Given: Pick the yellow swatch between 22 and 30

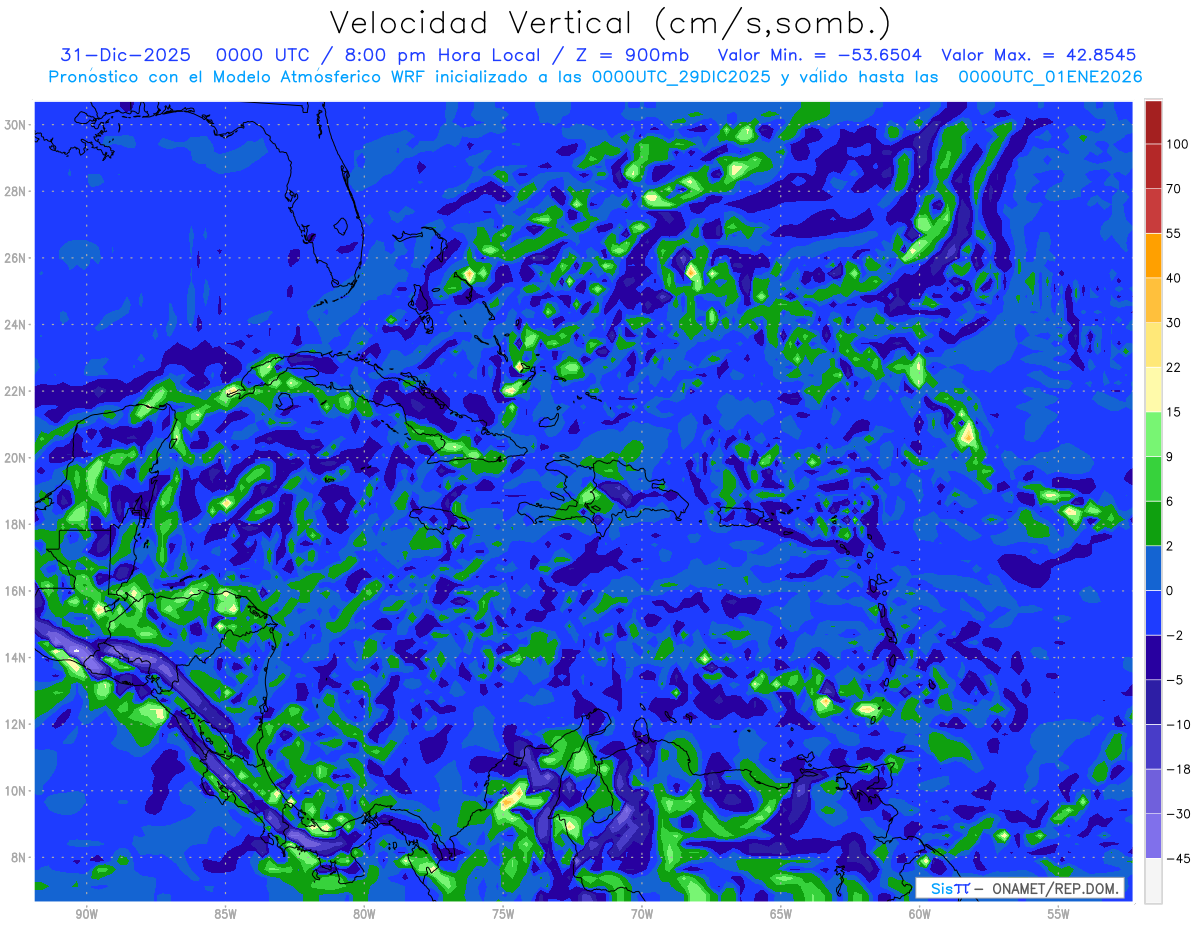Looking at the screenshot, I should coord(1153,345).
